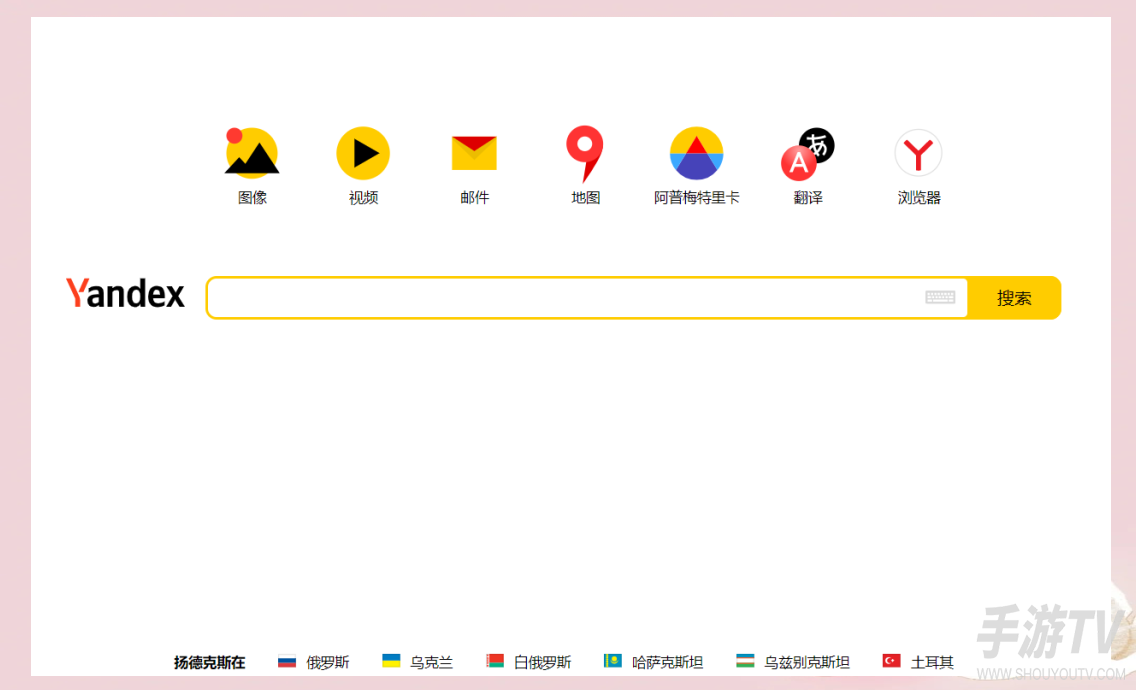Viewport: 1136px width, 690px height.
Task: Click the 视频 label text
Action: [363, 198]
